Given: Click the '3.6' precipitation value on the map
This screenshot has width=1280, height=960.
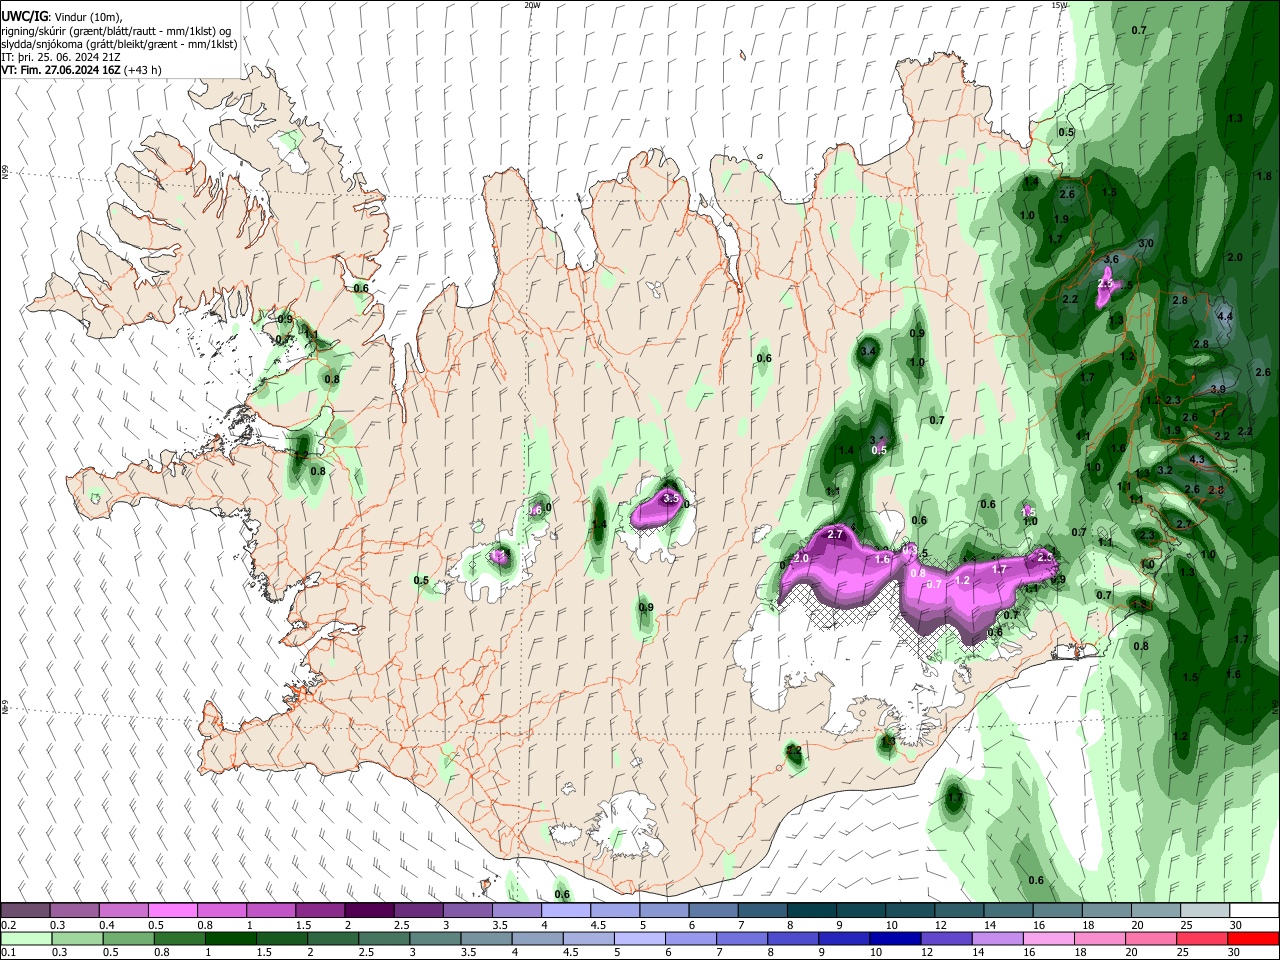Looking at the screenshot, I should point(1111,259).
